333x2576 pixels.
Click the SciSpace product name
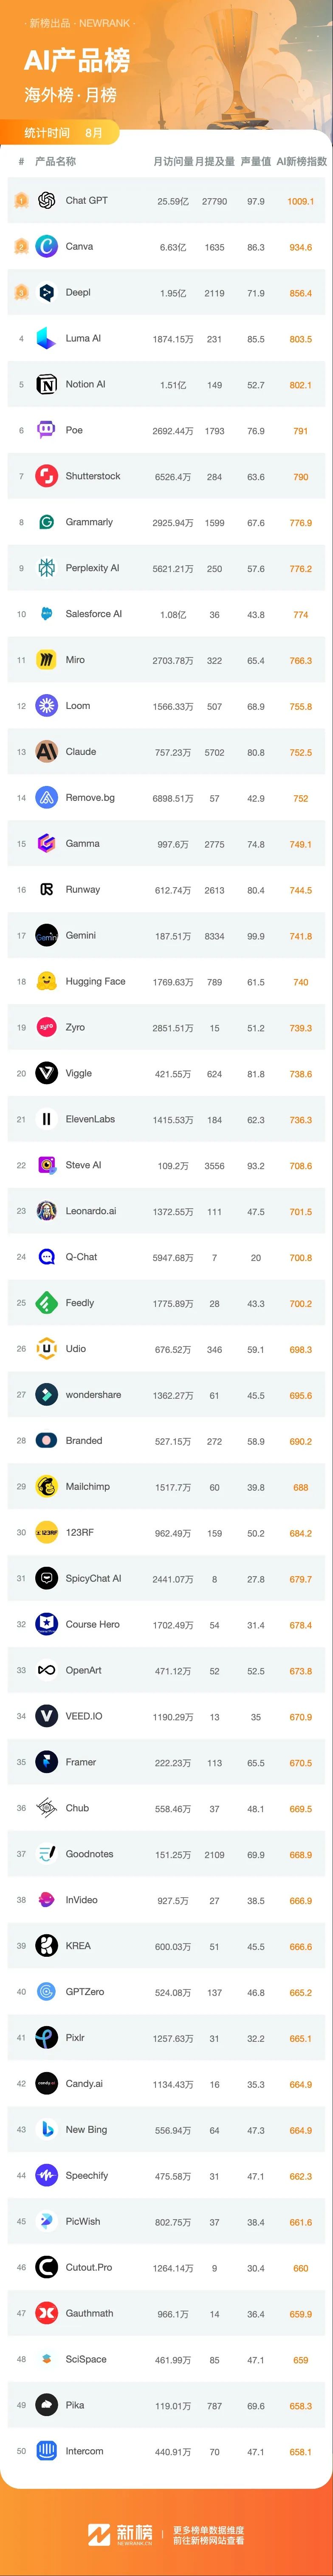pyautogui.click(x=86, y=2360)
